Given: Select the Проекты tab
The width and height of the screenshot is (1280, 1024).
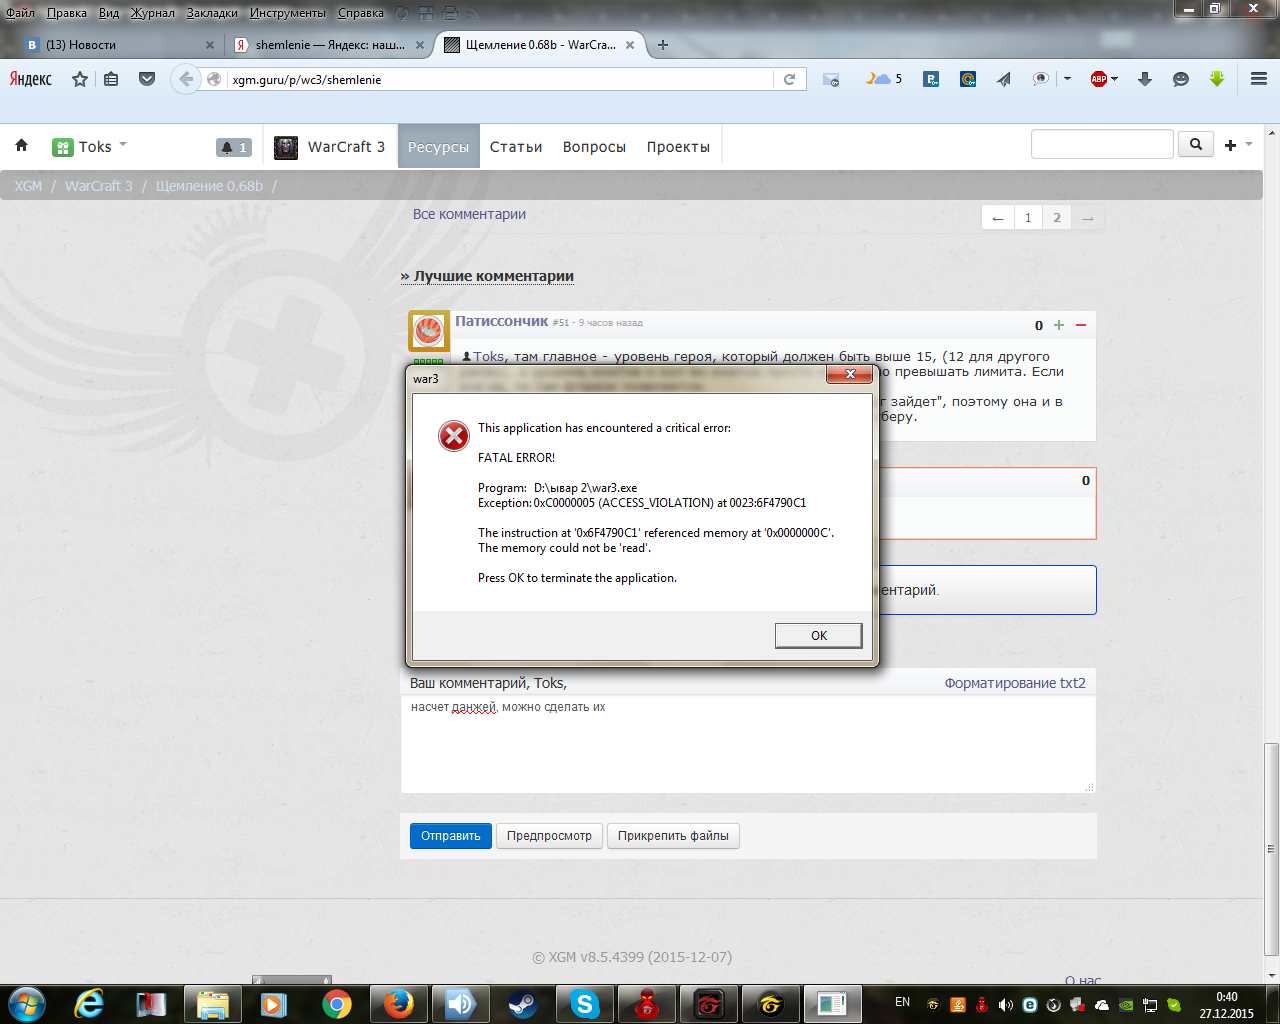Looking at the screenshot, I should pyautogui.click(x=678, y=147).
